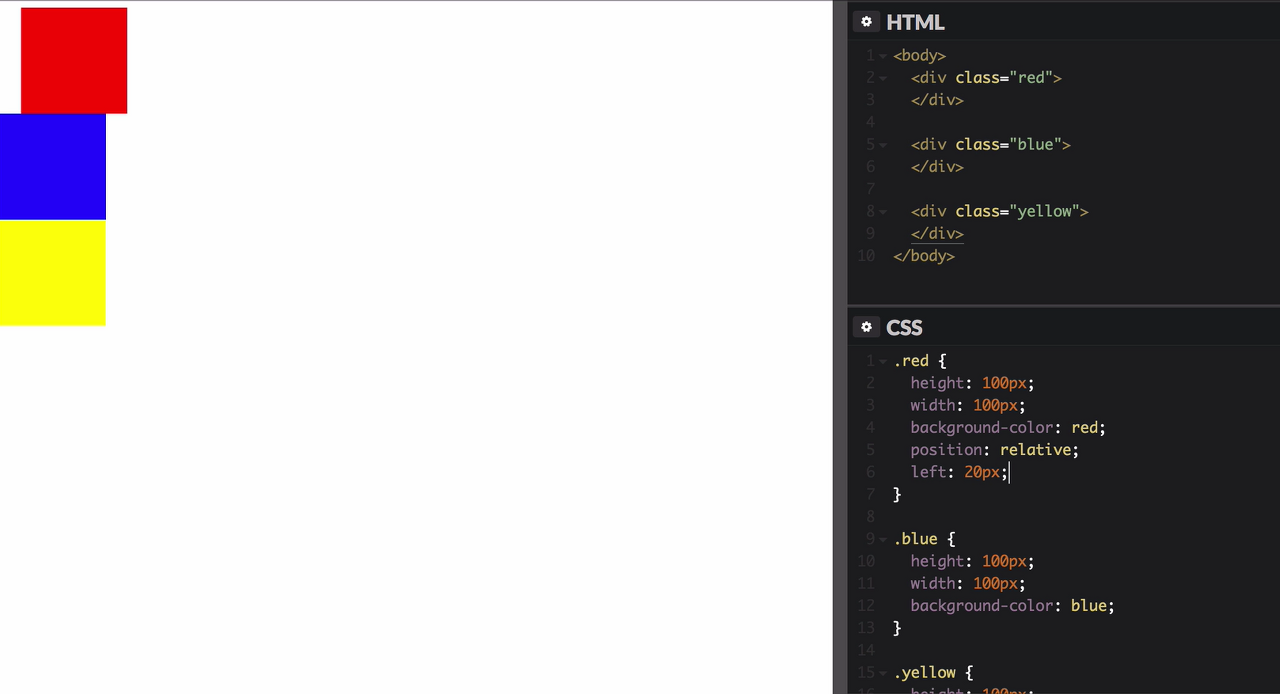The image size is (1280, 694).
Task: Click the closing </div> on HTML line 6
Action: [937, 167]
